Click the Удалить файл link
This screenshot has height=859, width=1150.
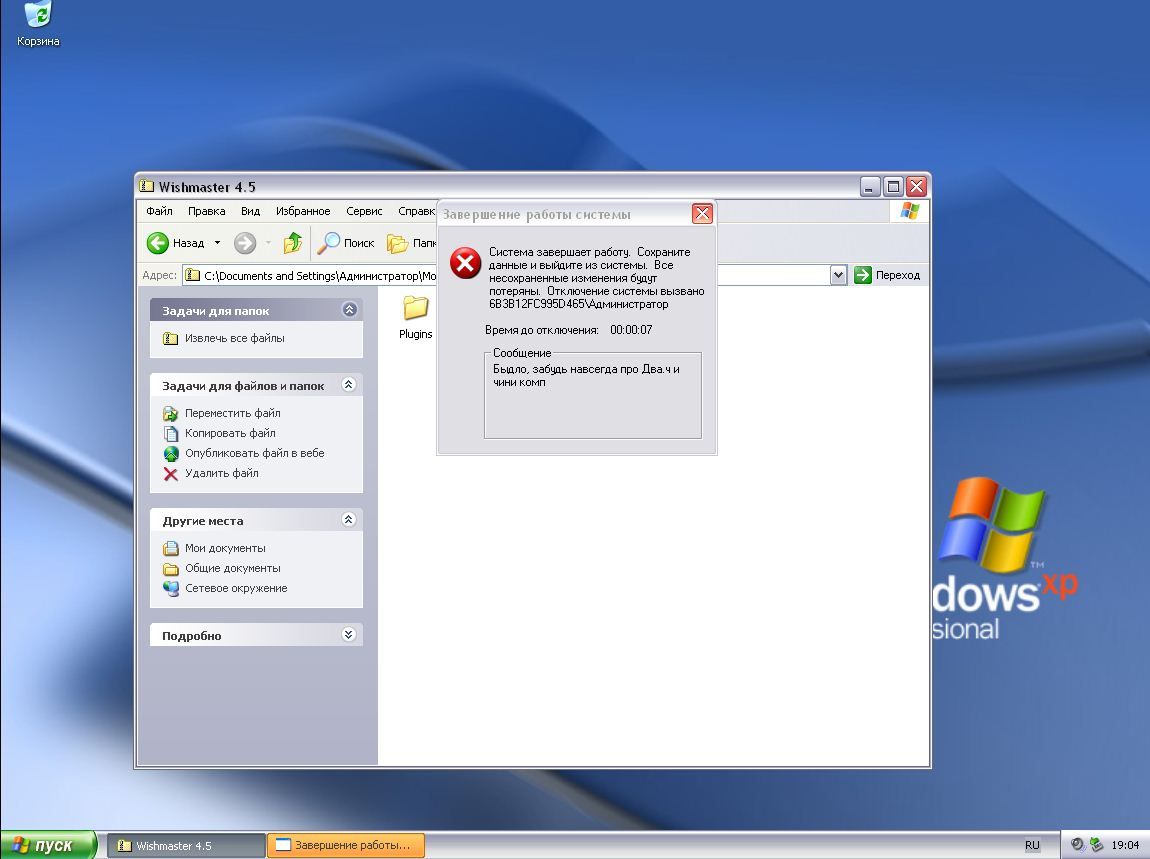pyautogui.click(x=221, y=474)
